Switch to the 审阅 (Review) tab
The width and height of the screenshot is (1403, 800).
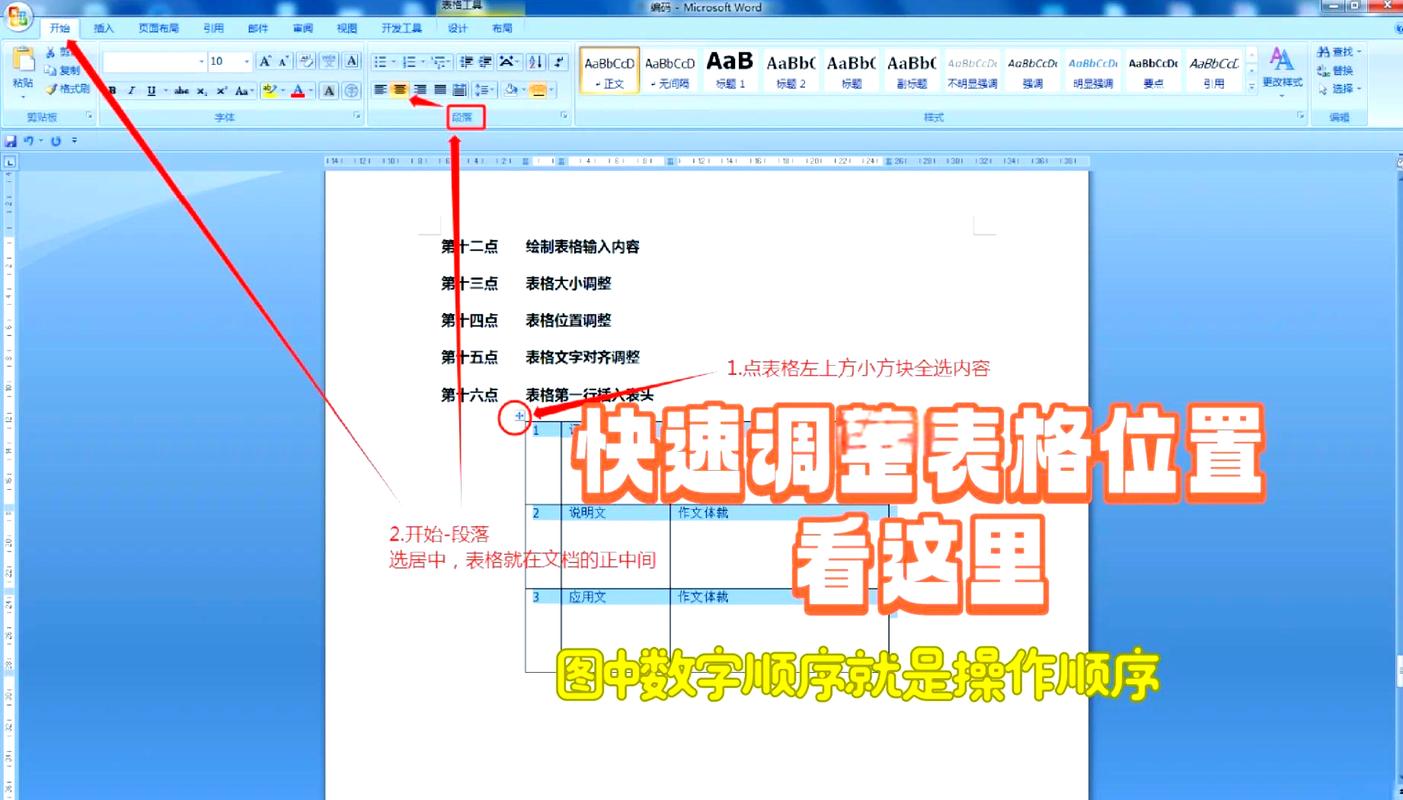coord(303,29)
